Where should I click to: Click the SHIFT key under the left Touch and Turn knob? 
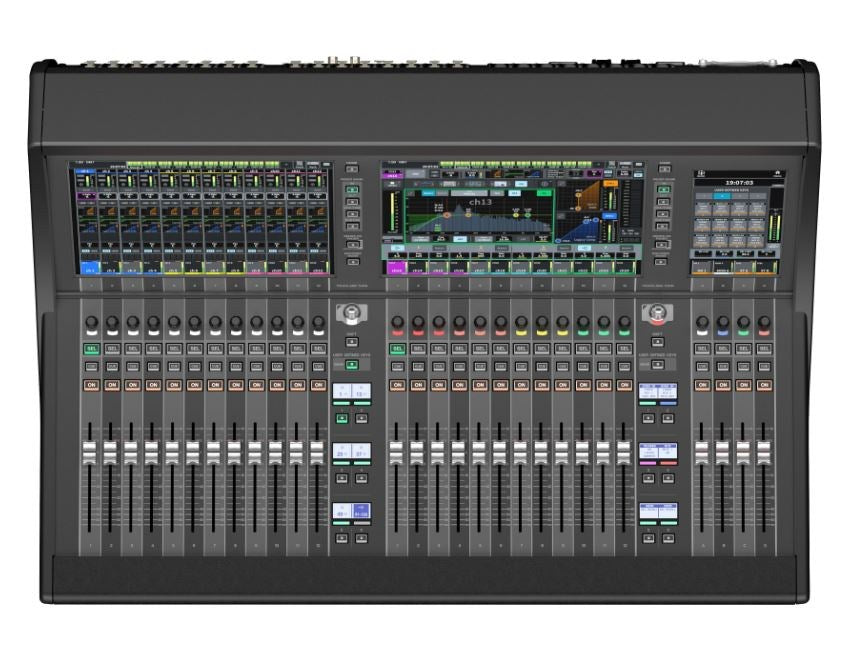352,342
